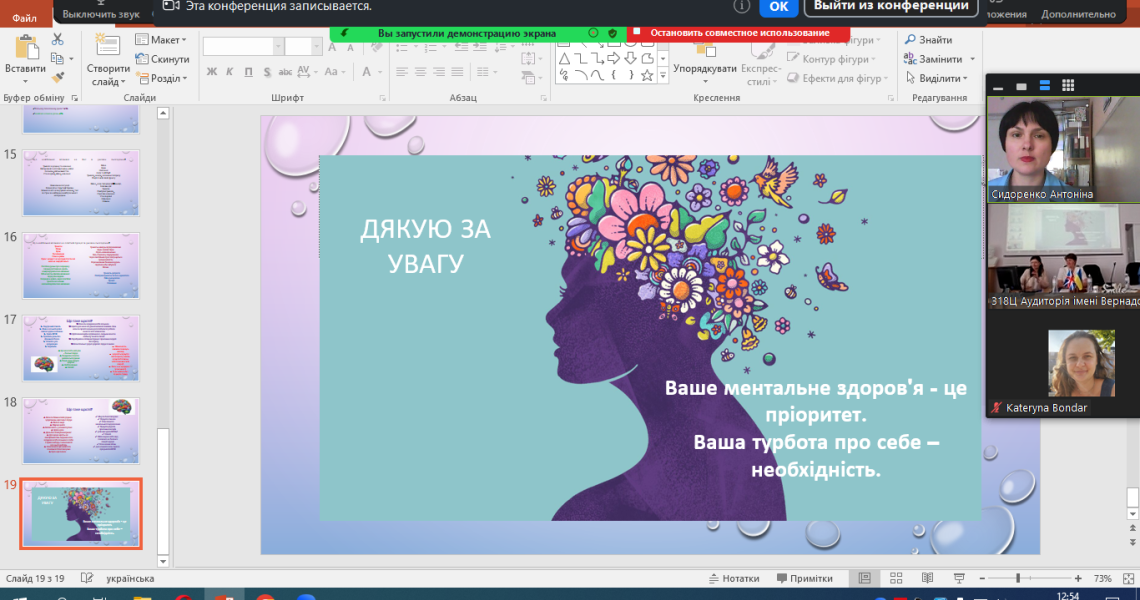Viewport: 1140px width, 600px height.
Task: Select slide 18 thumbnail
Action: (x=81, y=431)
